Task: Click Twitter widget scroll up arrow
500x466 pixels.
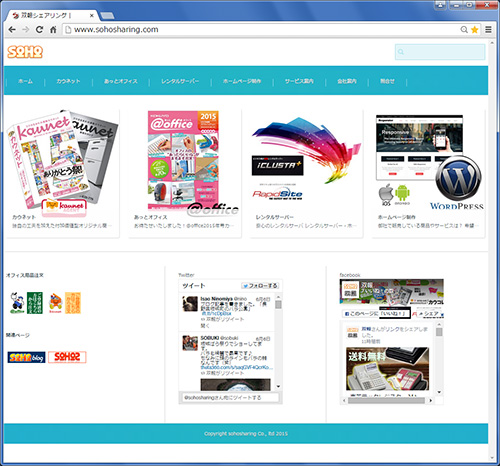Action: pyautogui.click(x=278, y=297)
